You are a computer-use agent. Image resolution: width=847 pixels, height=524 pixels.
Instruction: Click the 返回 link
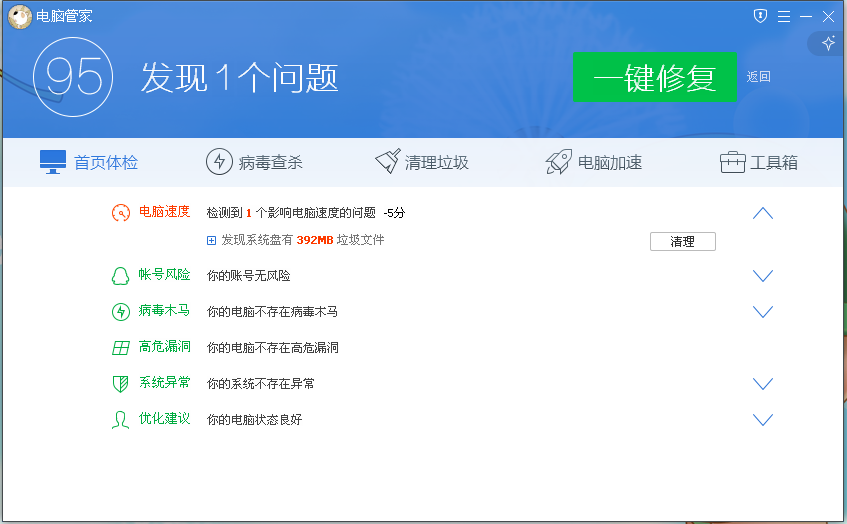(758, 77)
